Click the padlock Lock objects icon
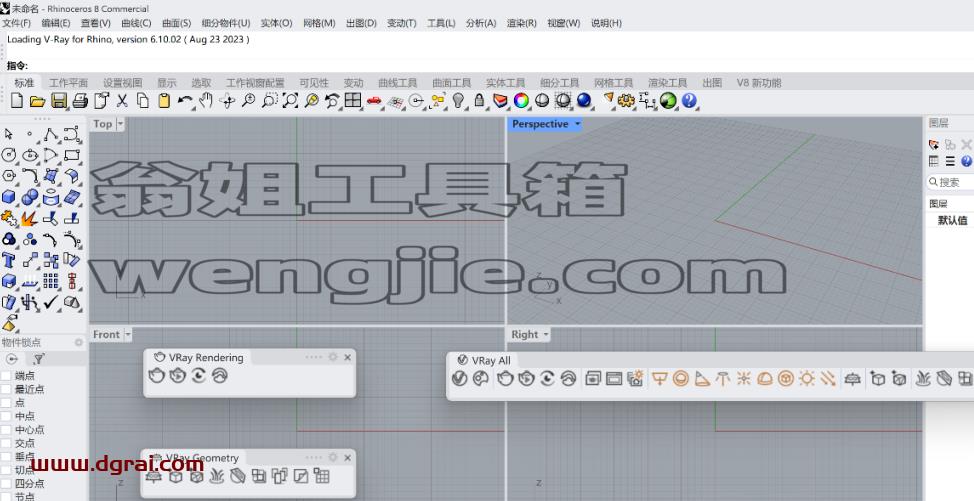974x501 pixels. click(479, 101)
